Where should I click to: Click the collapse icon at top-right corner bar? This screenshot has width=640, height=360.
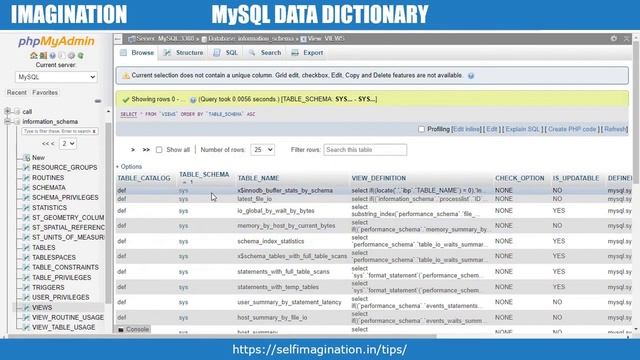pos(627,38)
